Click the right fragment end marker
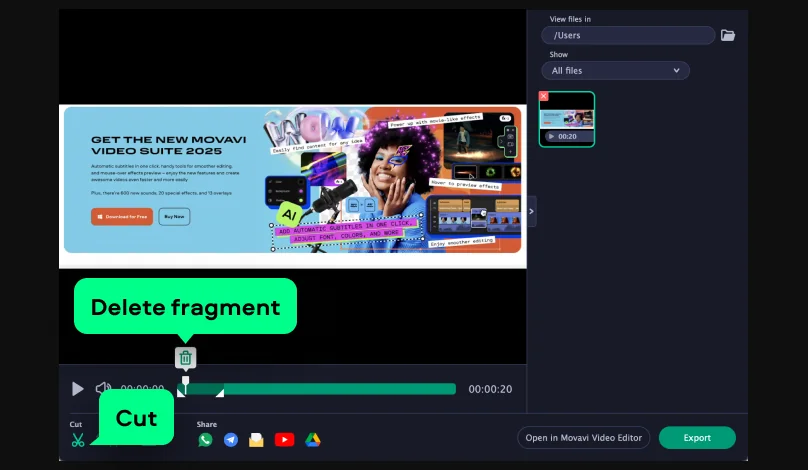The height and width of the screenshot is (470, 808). click(220, 393)
